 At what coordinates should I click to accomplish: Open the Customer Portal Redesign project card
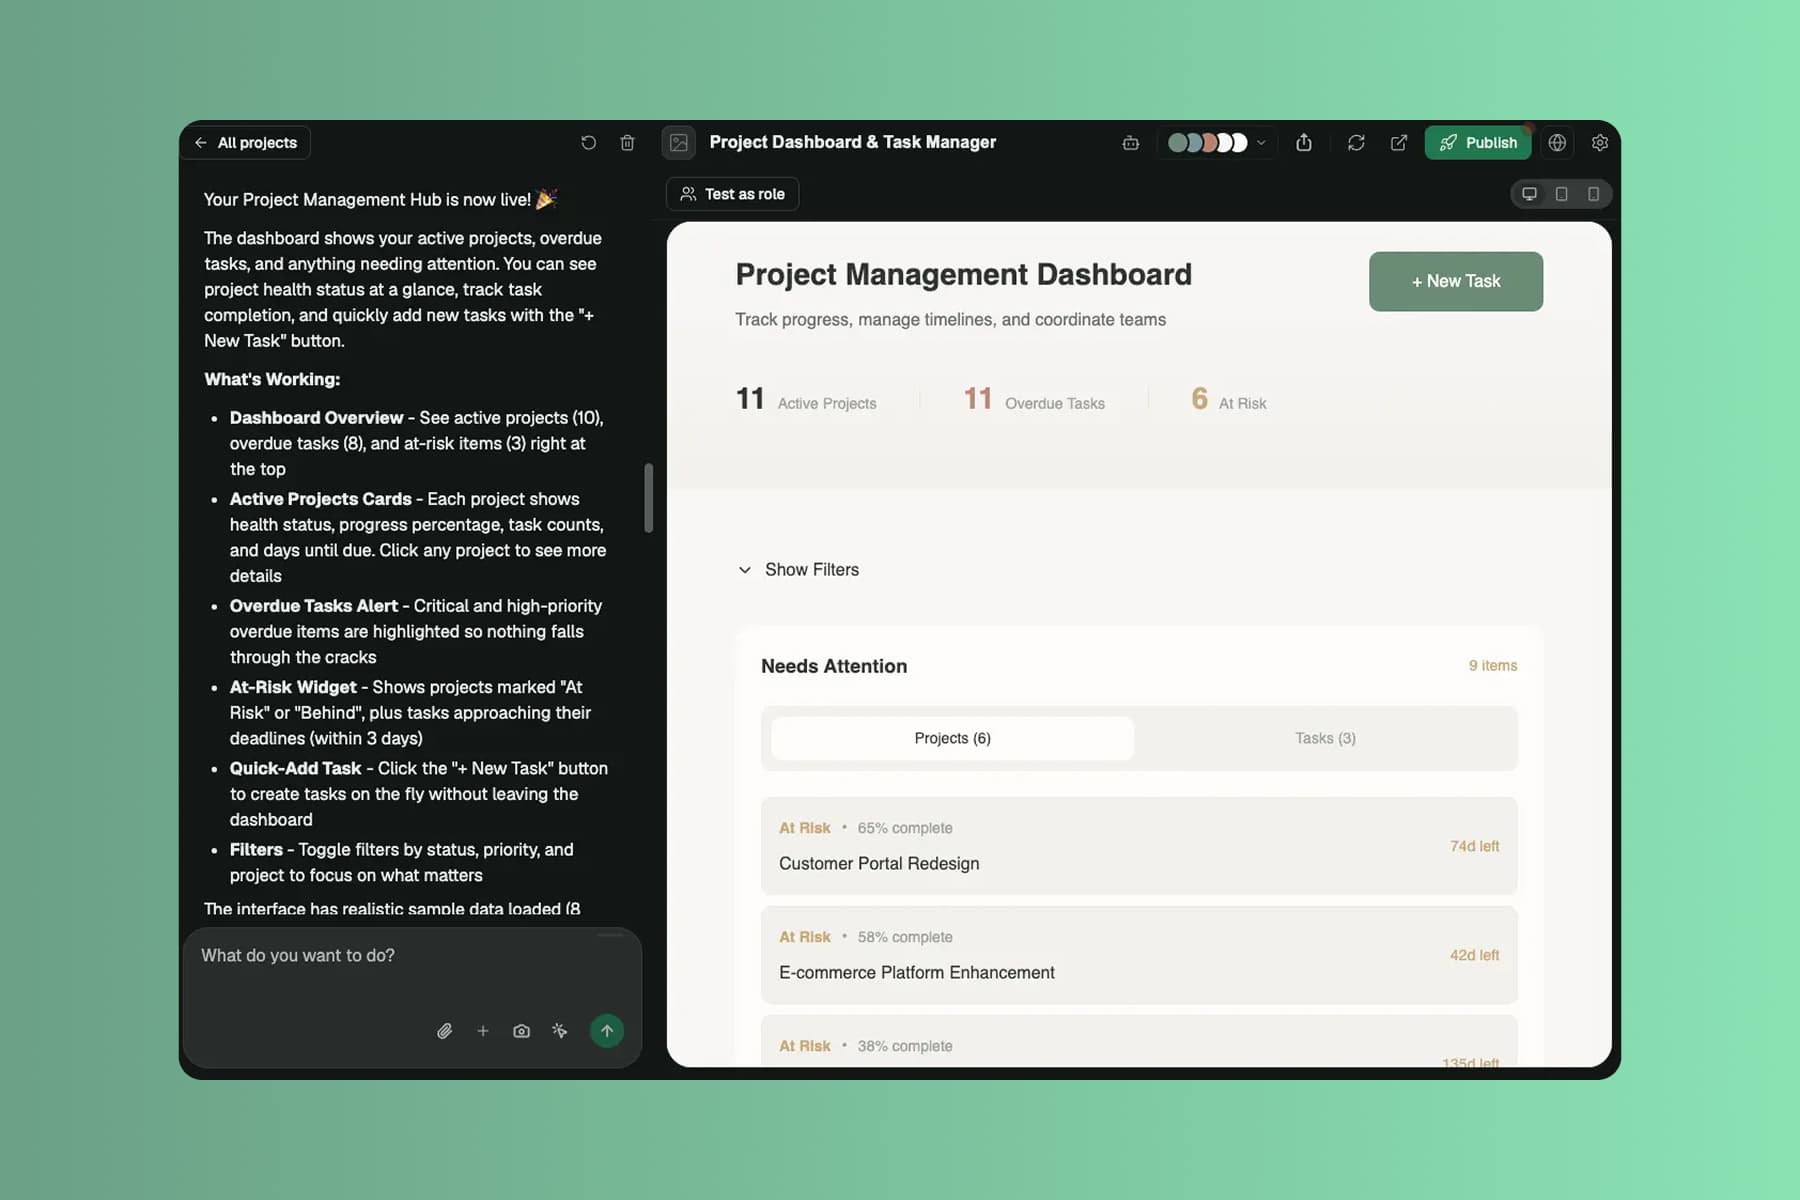tap(1139, 846)
